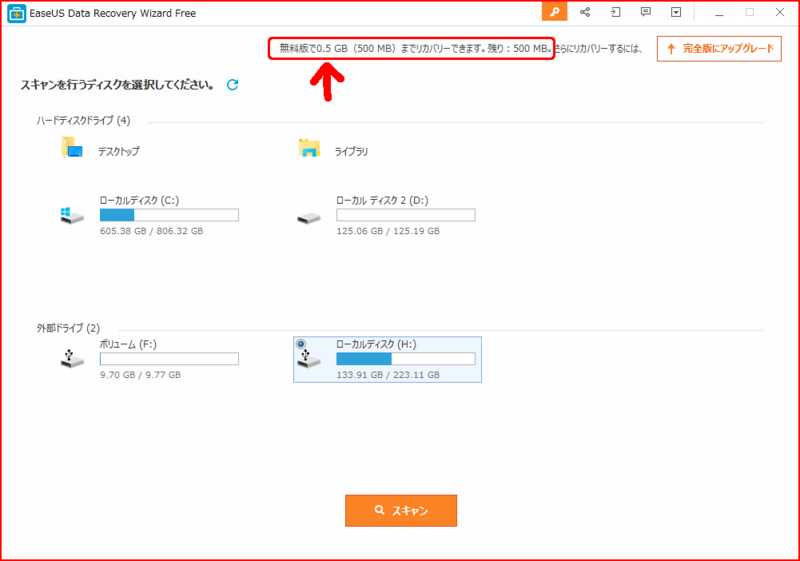This screenshot has width=800, height=561.
Task: Click the さらにリカバリーするには text
Action: click(x=597, y=49)
